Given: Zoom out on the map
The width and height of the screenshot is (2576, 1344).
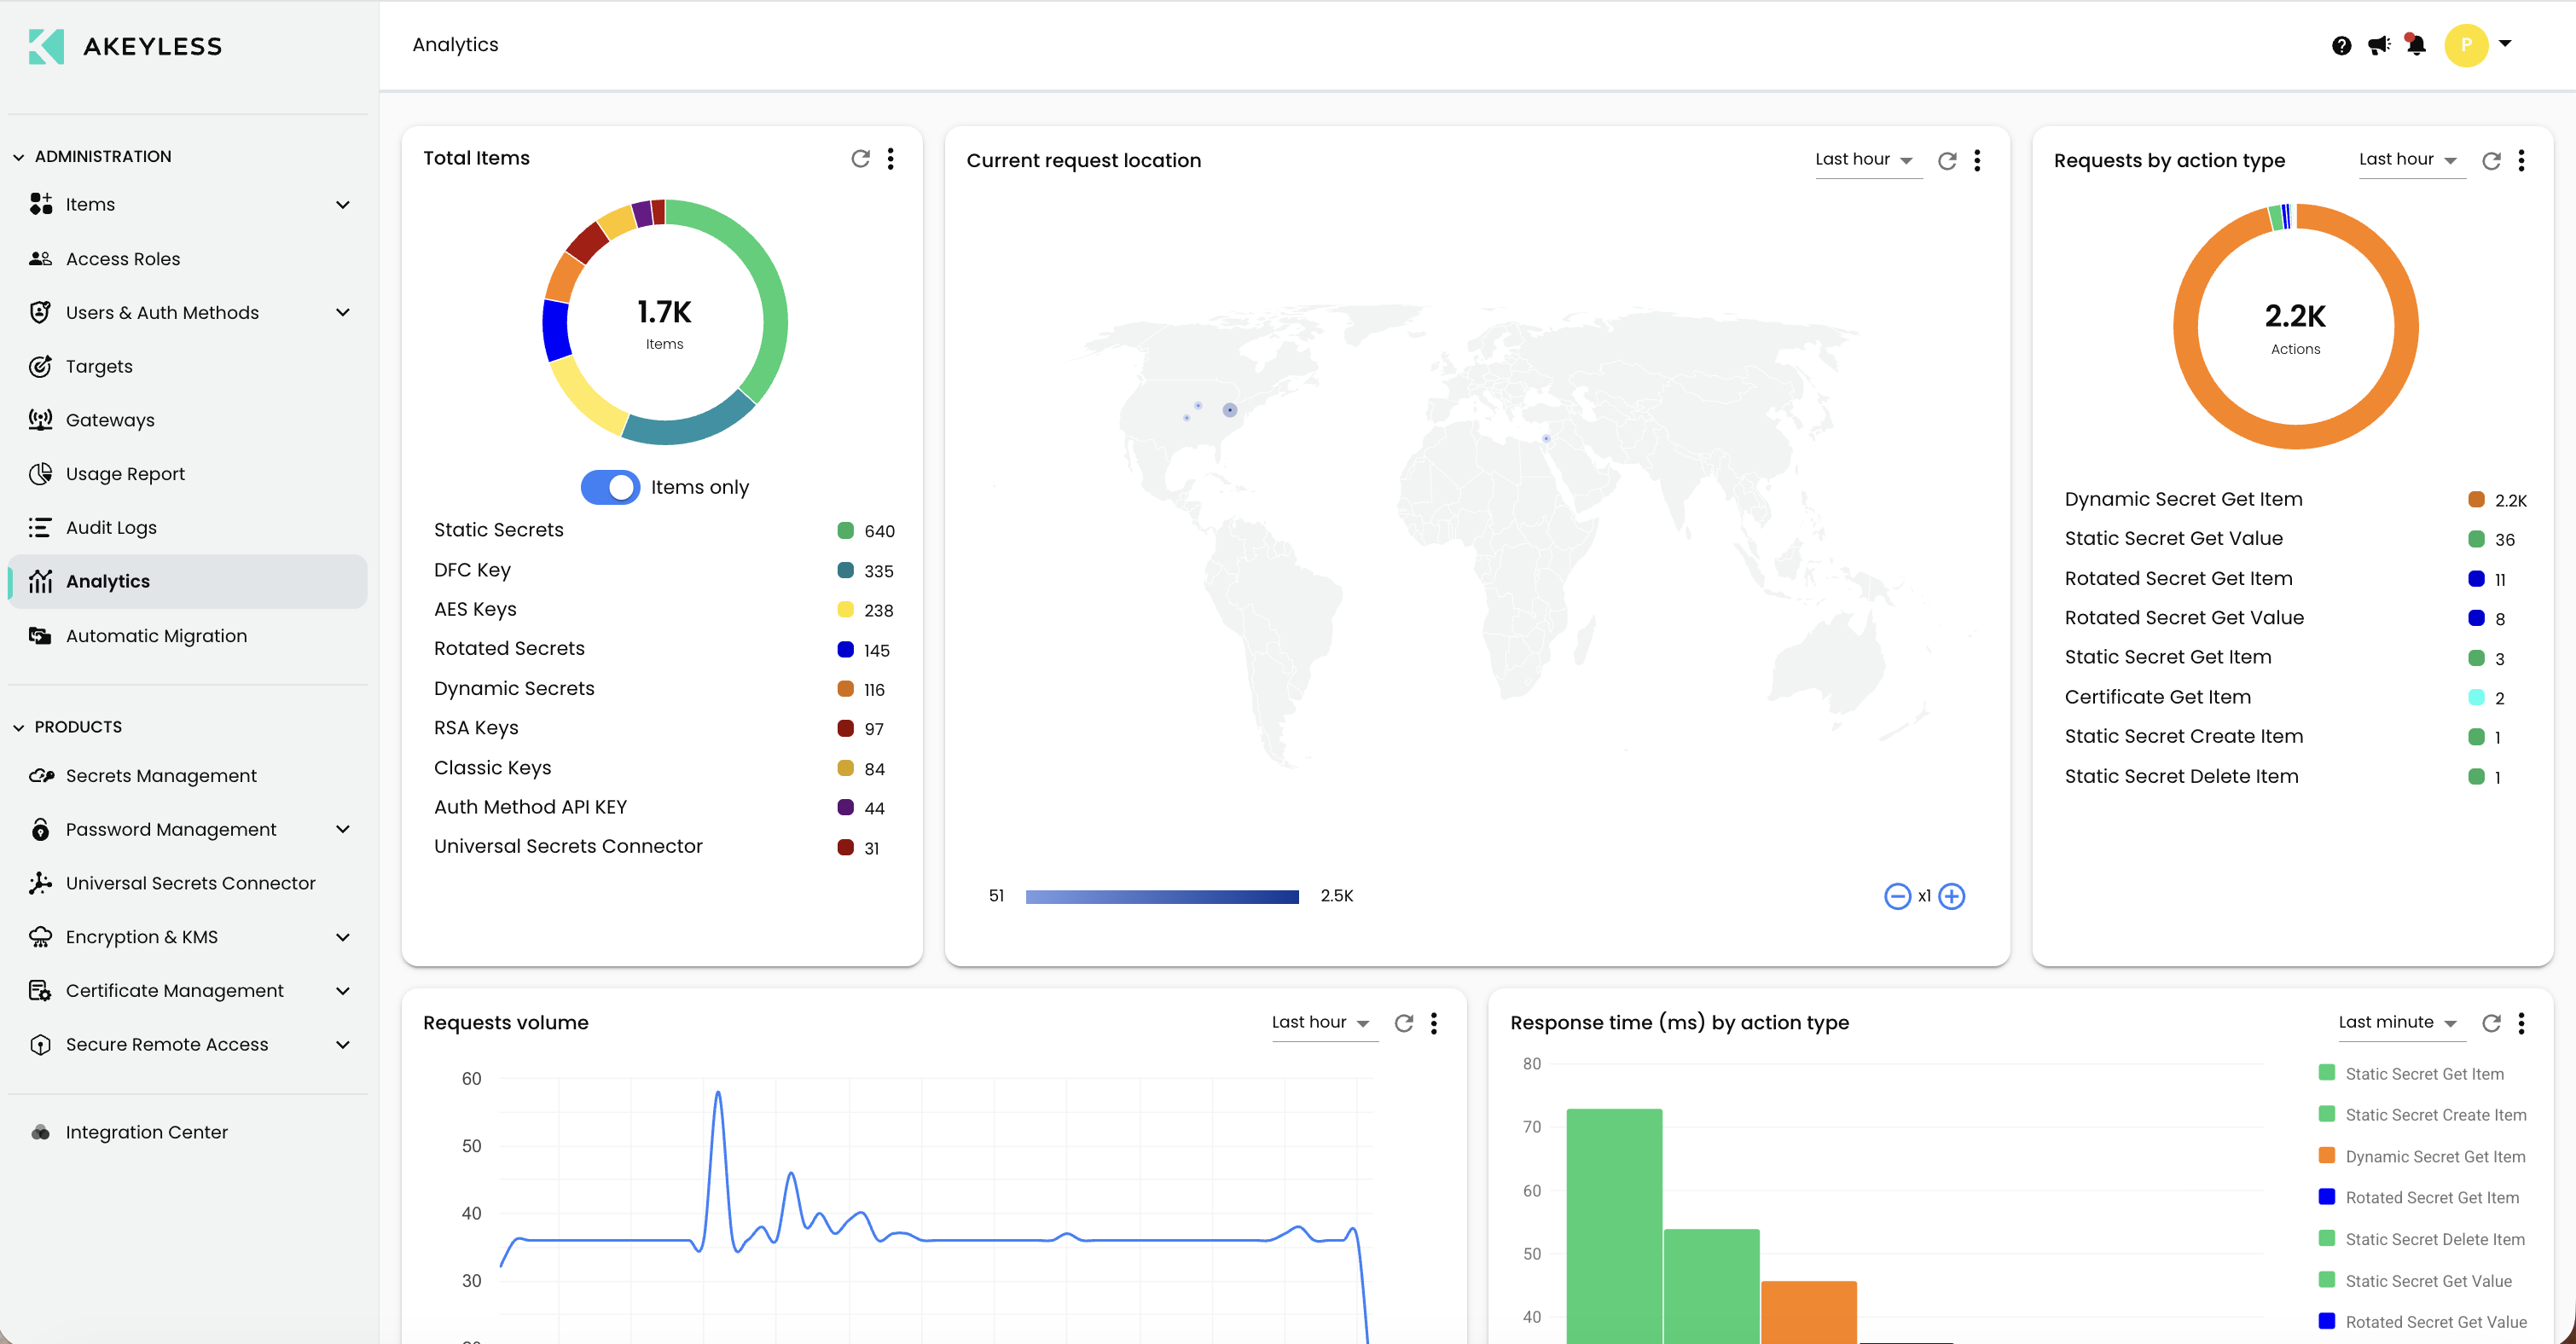Looking at the screenshot, I should pyautogui.click(x=1897, y=896).
